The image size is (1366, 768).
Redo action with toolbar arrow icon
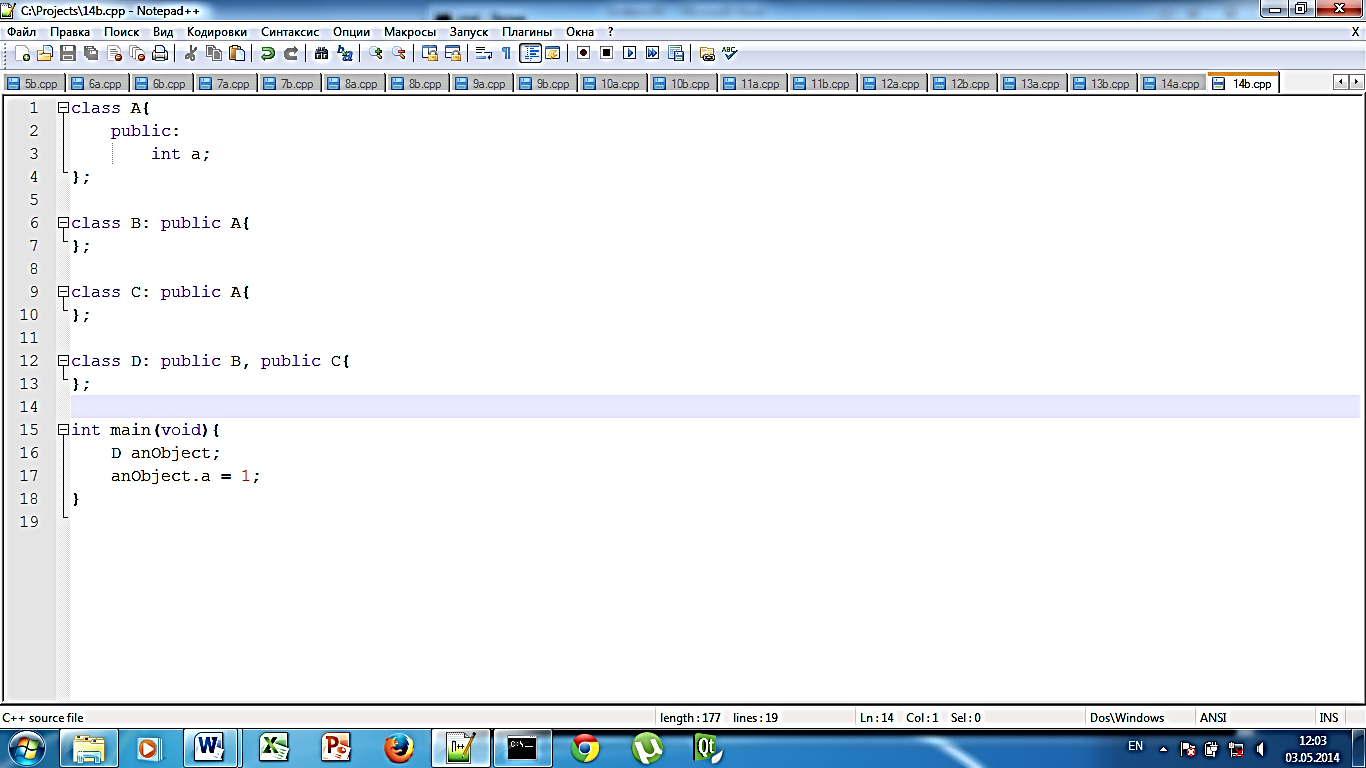coord(291,53)
